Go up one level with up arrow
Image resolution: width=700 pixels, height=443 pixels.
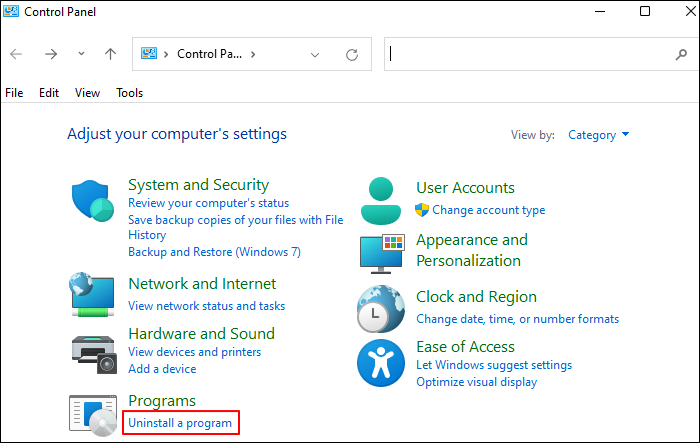point(110,54)
